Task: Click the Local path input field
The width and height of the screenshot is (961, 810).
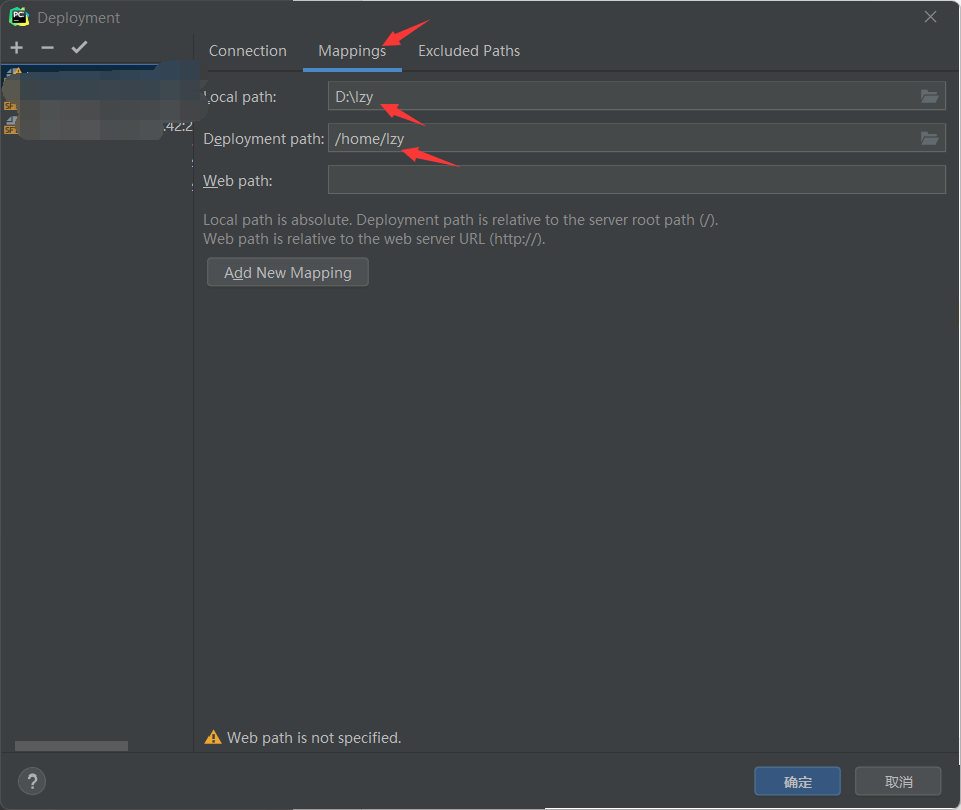Action: tap(620, 97)
